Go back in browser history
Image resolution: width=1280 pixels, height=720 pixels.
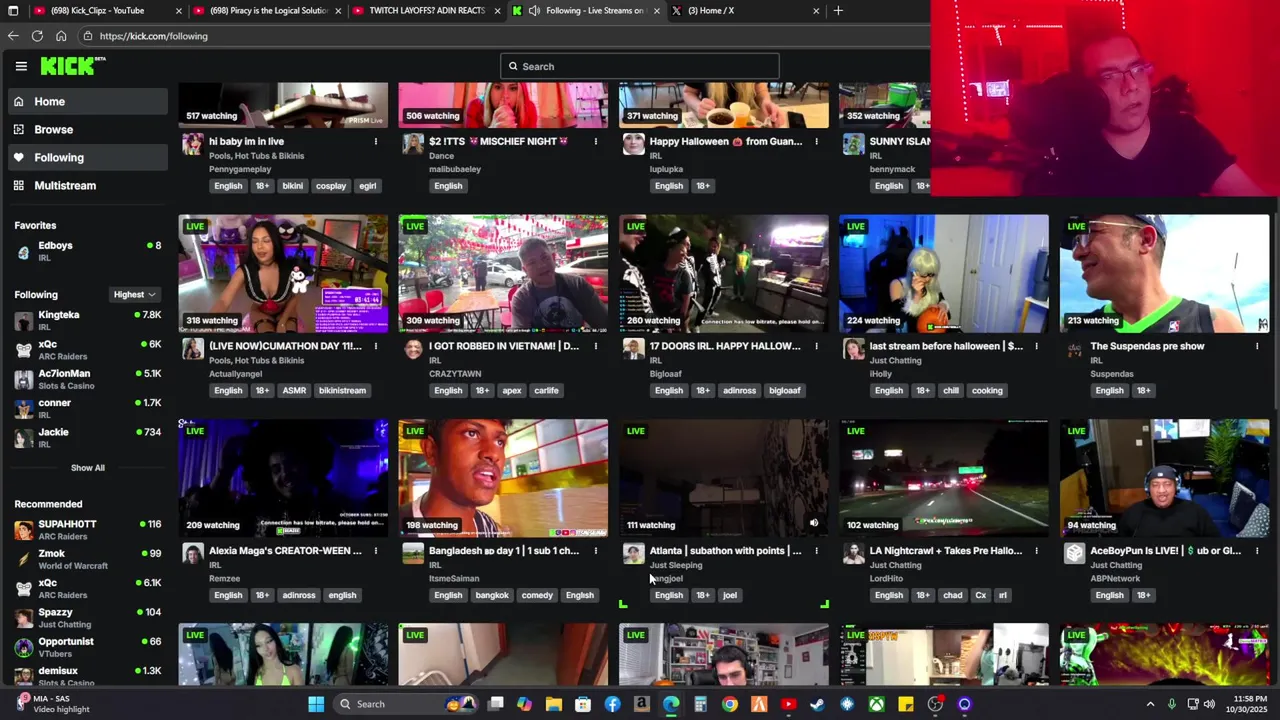(x=13, y=36)
